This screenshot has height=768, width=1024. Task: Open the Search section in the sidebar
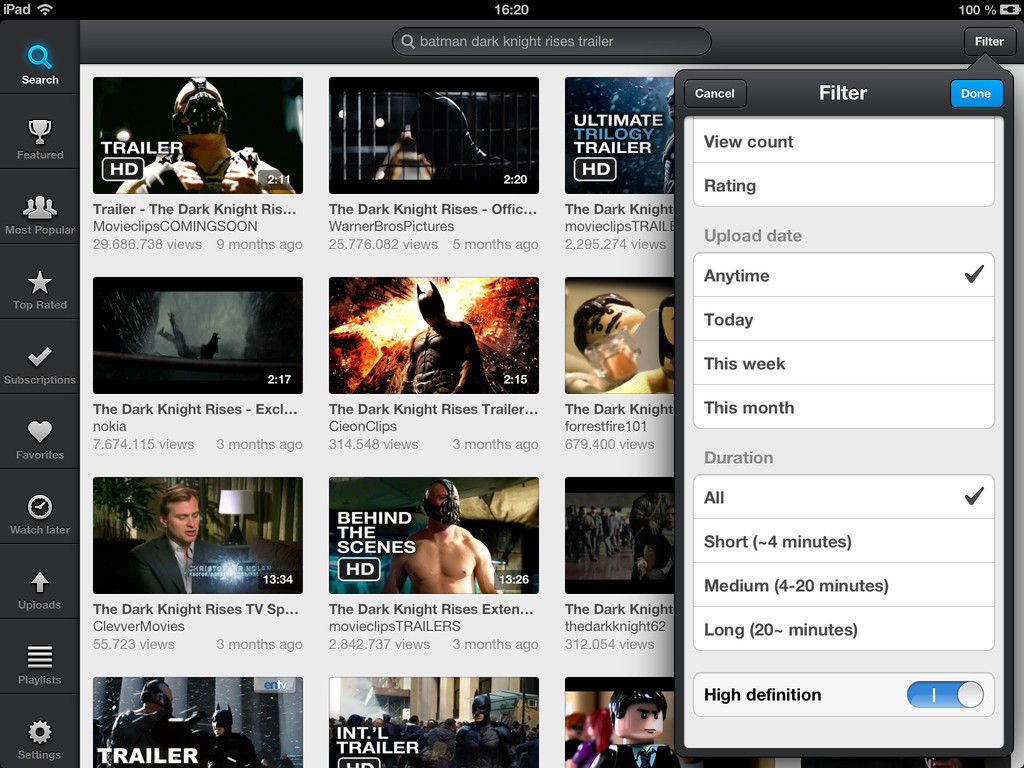pyautogui.click(x=40, y=63)
